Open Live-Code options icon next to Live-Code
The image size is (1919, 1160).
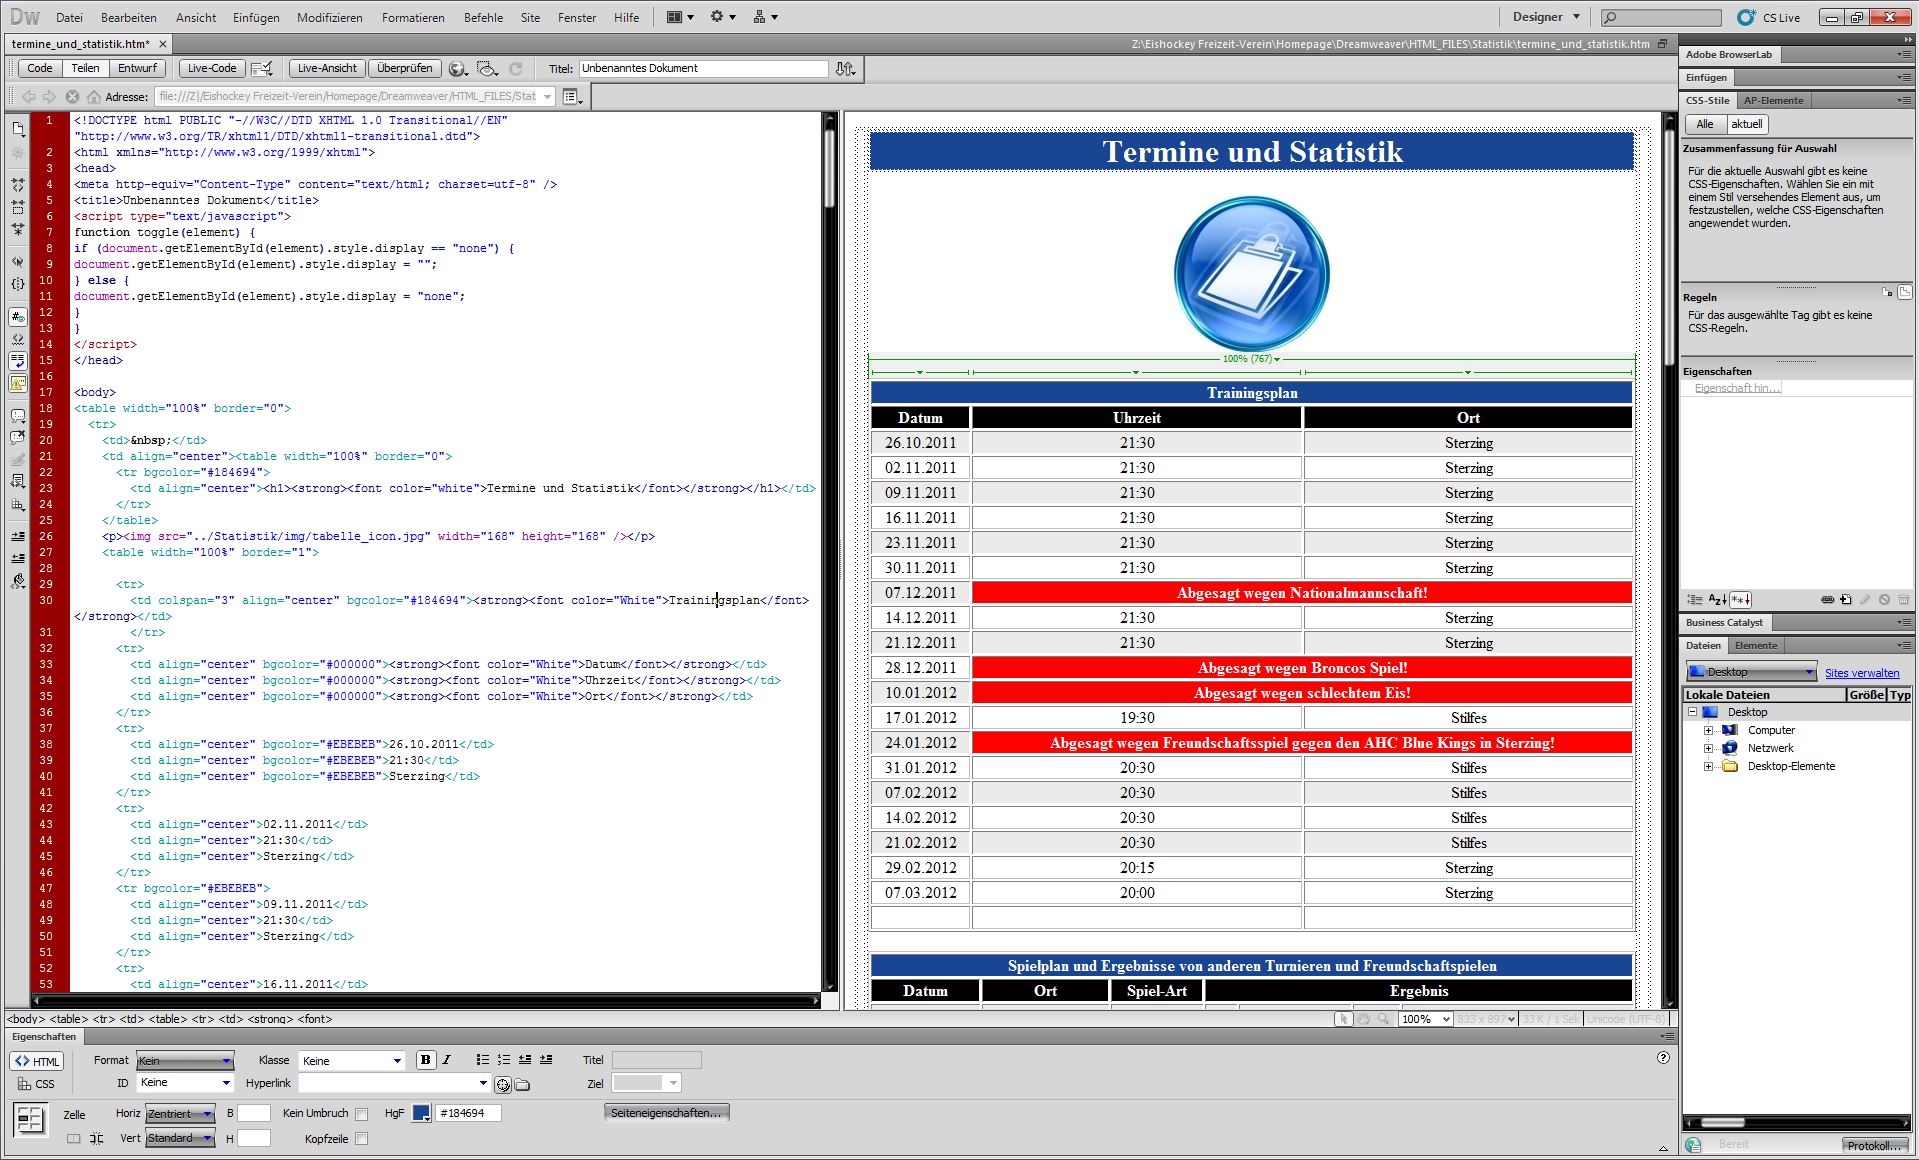pos(262,69)
